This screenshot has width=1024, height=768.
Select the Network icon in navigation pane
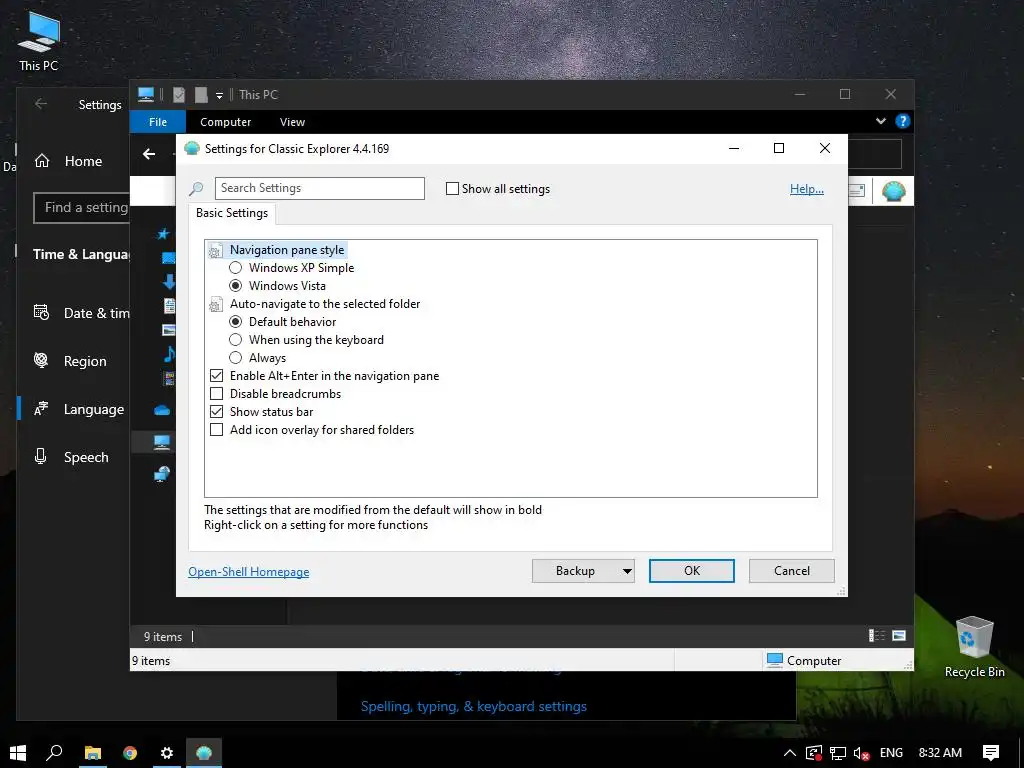[x=162, y=474]
